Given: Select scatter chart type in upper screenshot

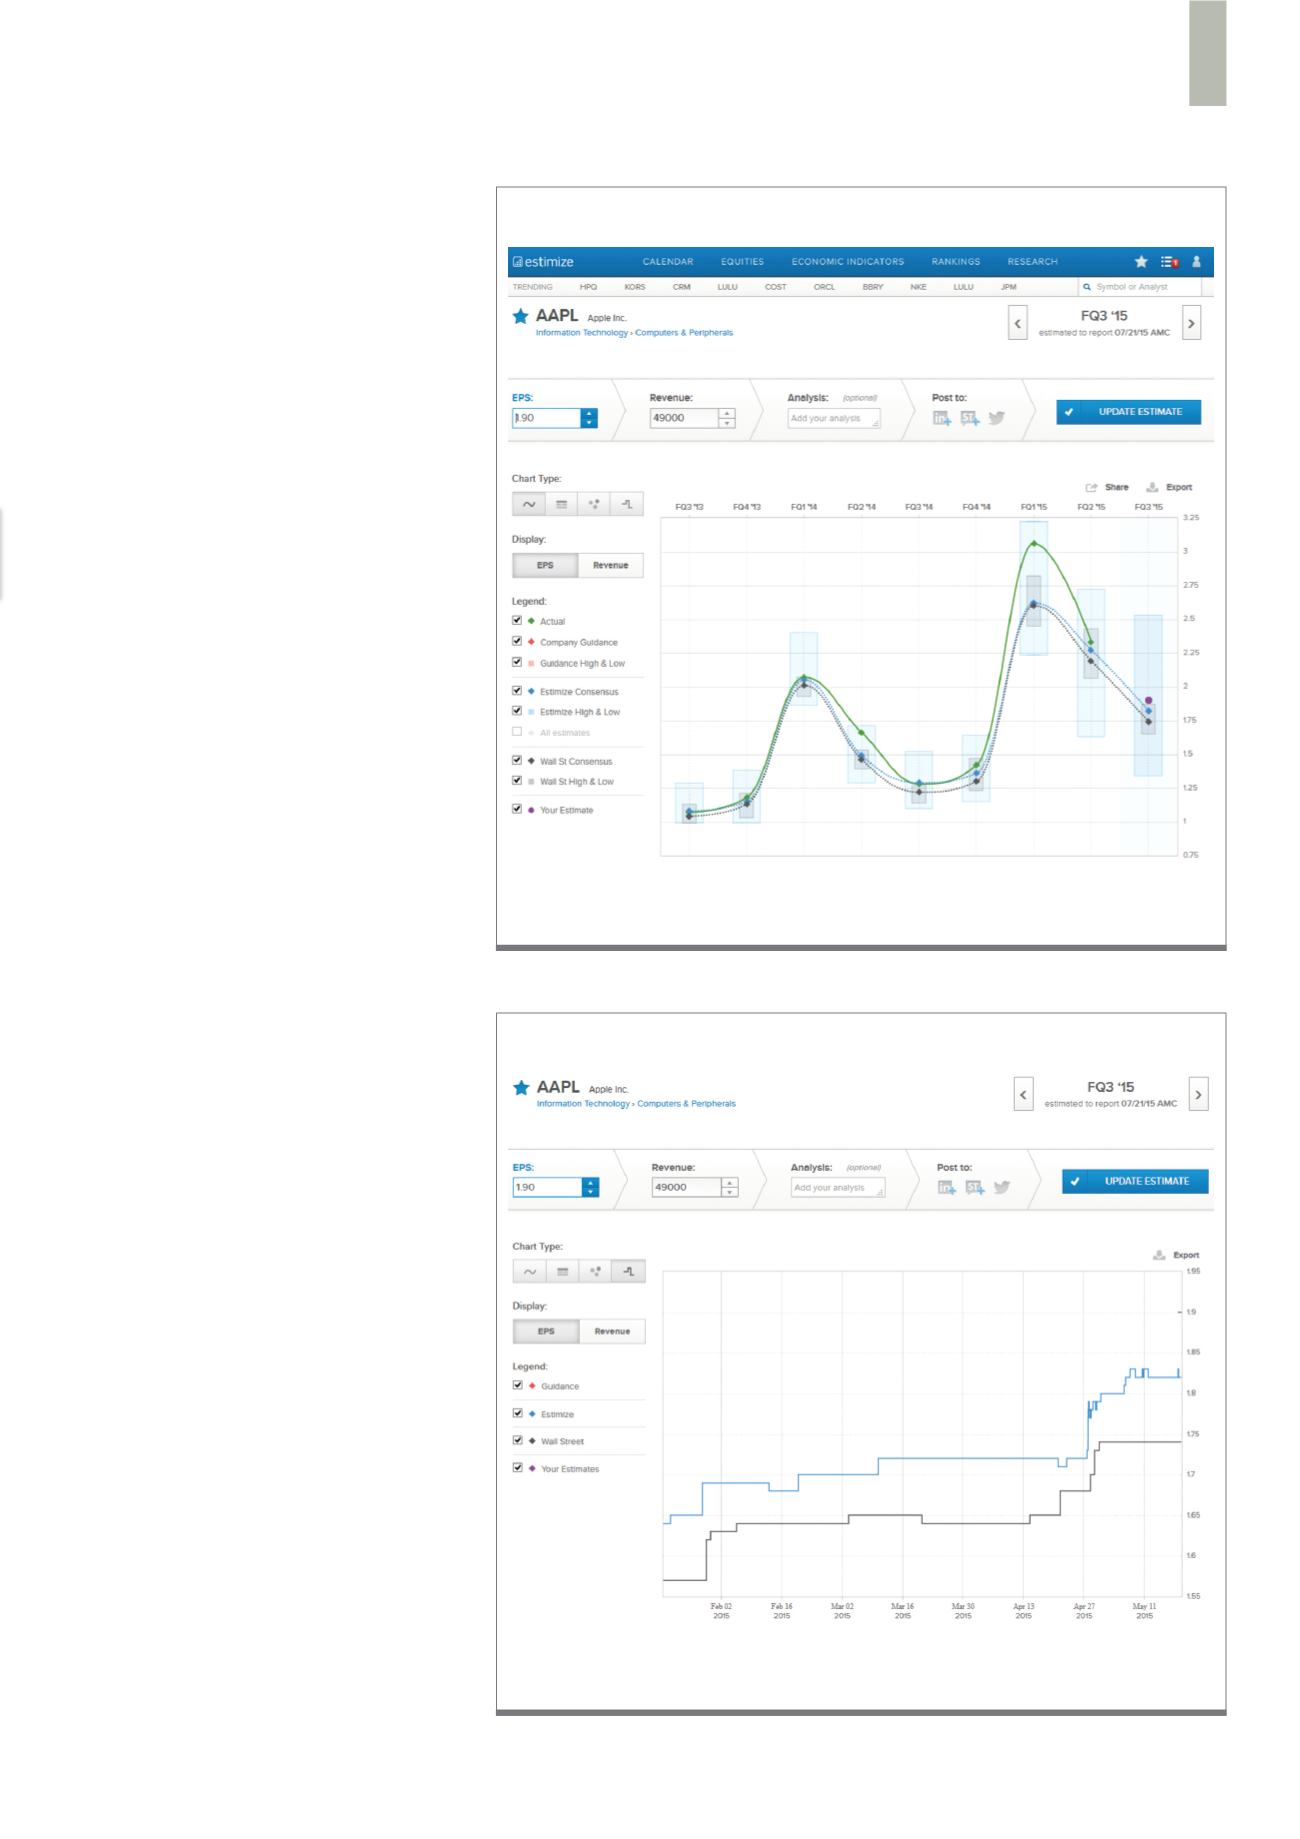Looking at the screenshot, I should coord(594,504).
